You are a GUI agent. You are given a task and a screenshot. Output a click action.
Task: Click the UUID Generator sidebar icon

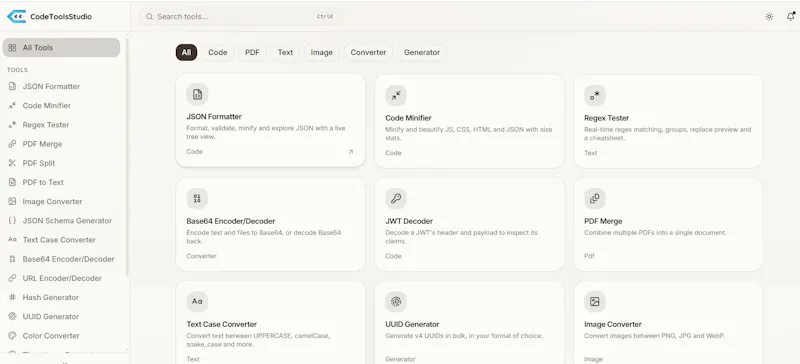(x=12, y=317)
